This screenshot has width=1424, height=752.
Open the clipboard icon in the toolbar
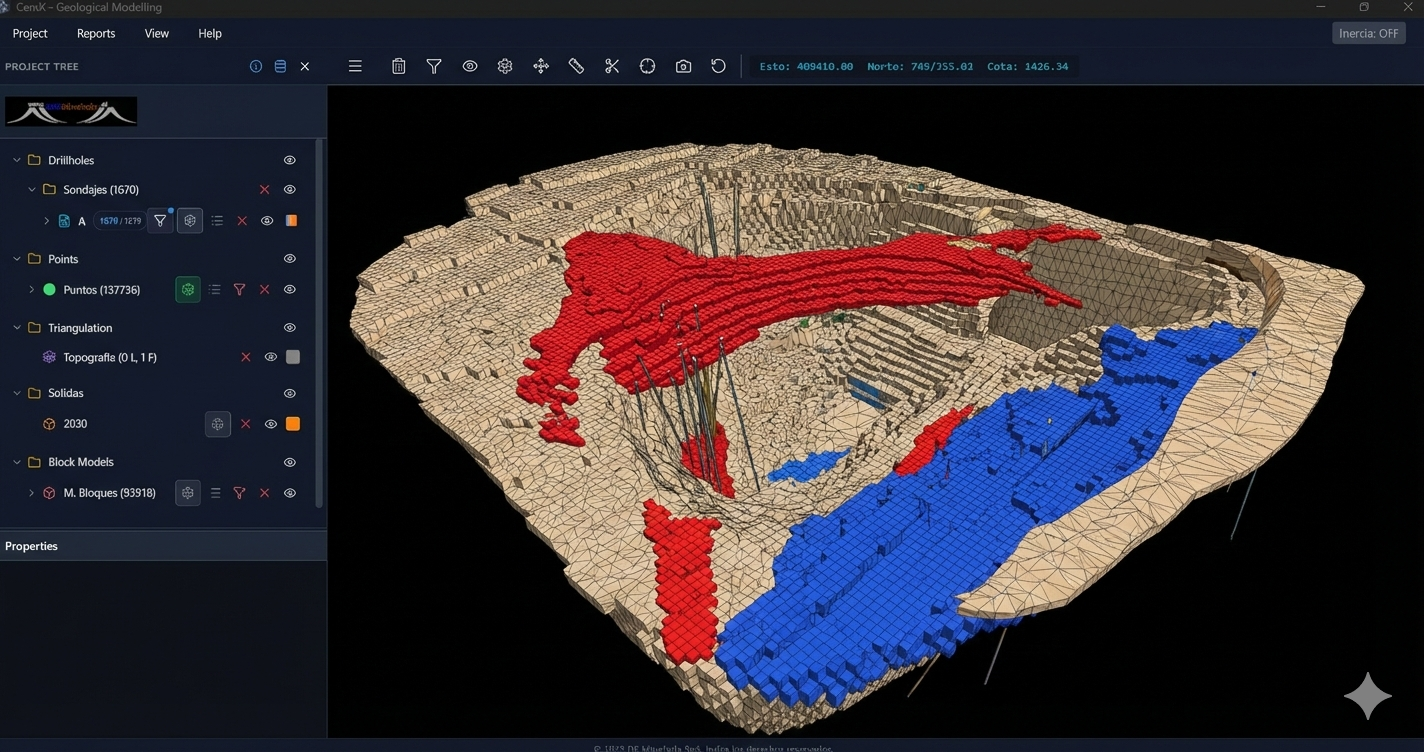pos(399,66)
